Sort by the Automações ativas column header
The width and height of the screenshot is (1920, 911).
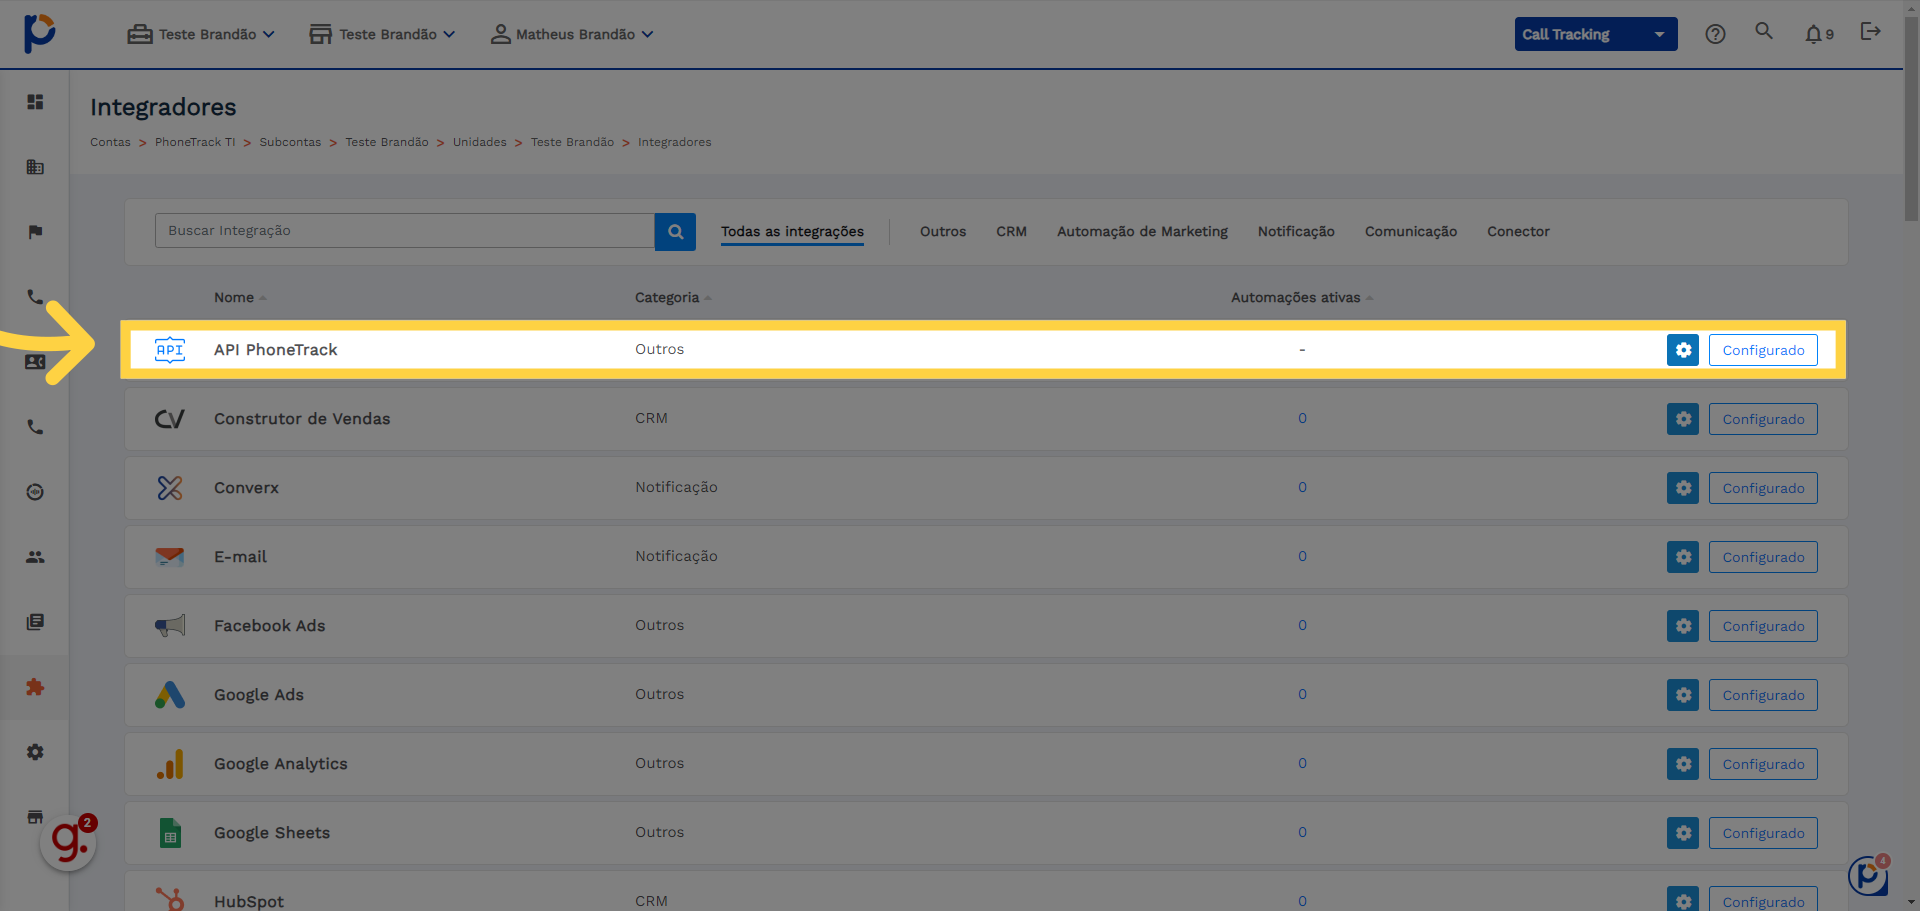(x=1301, y=298)
